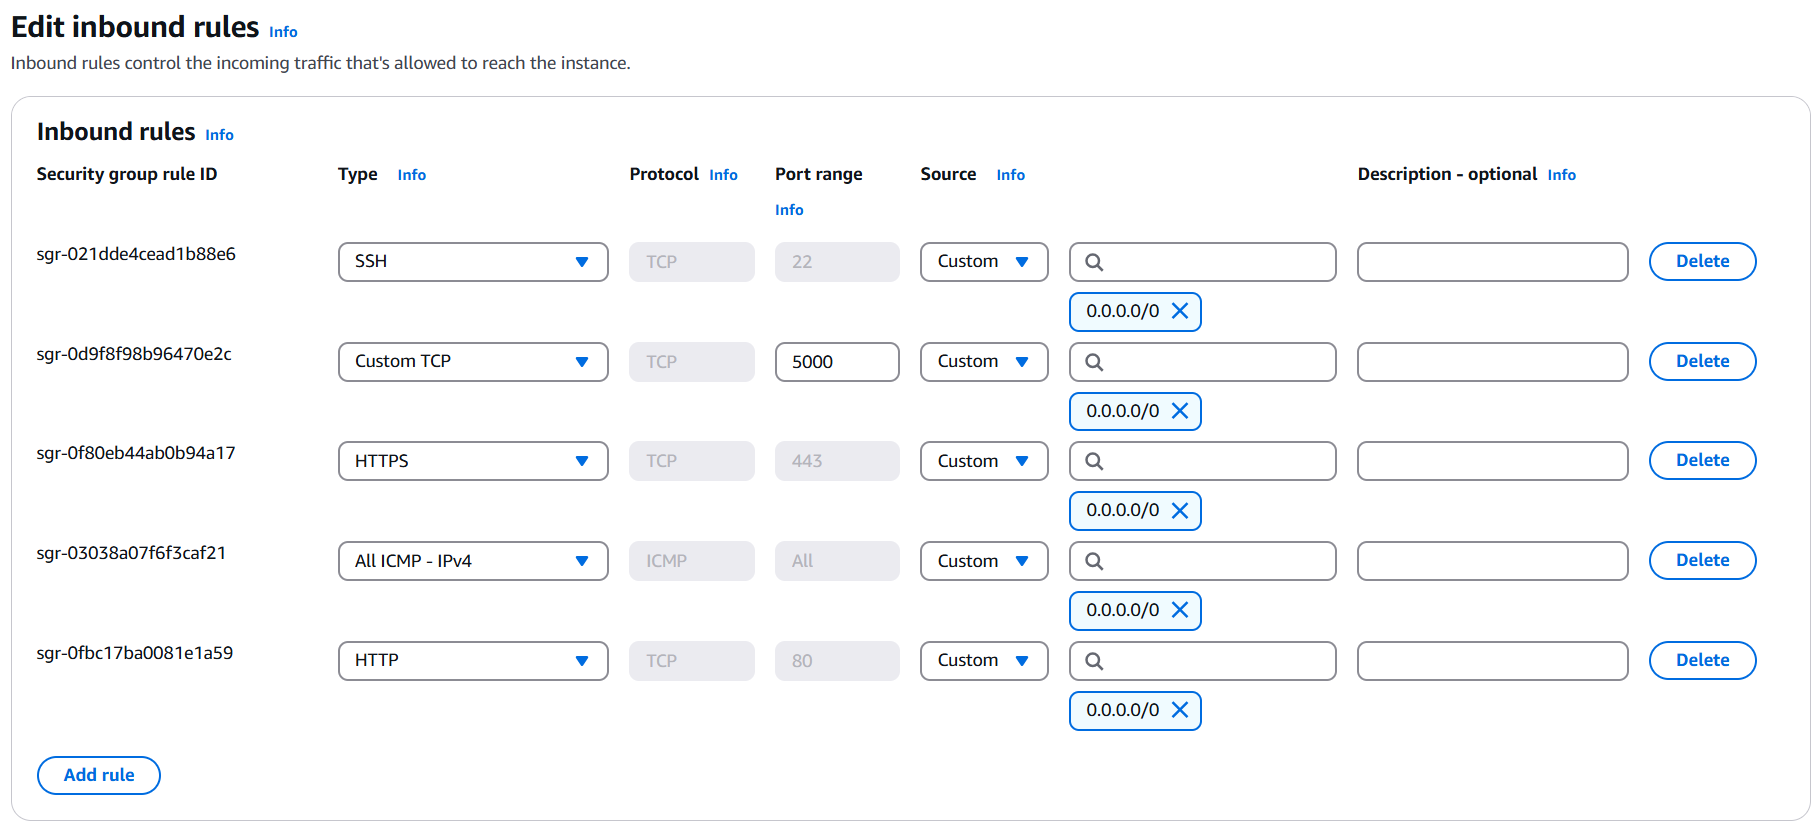Open Info link for Description - optional
This screenshot has width=1818, height=823.
coord(1561,175)
